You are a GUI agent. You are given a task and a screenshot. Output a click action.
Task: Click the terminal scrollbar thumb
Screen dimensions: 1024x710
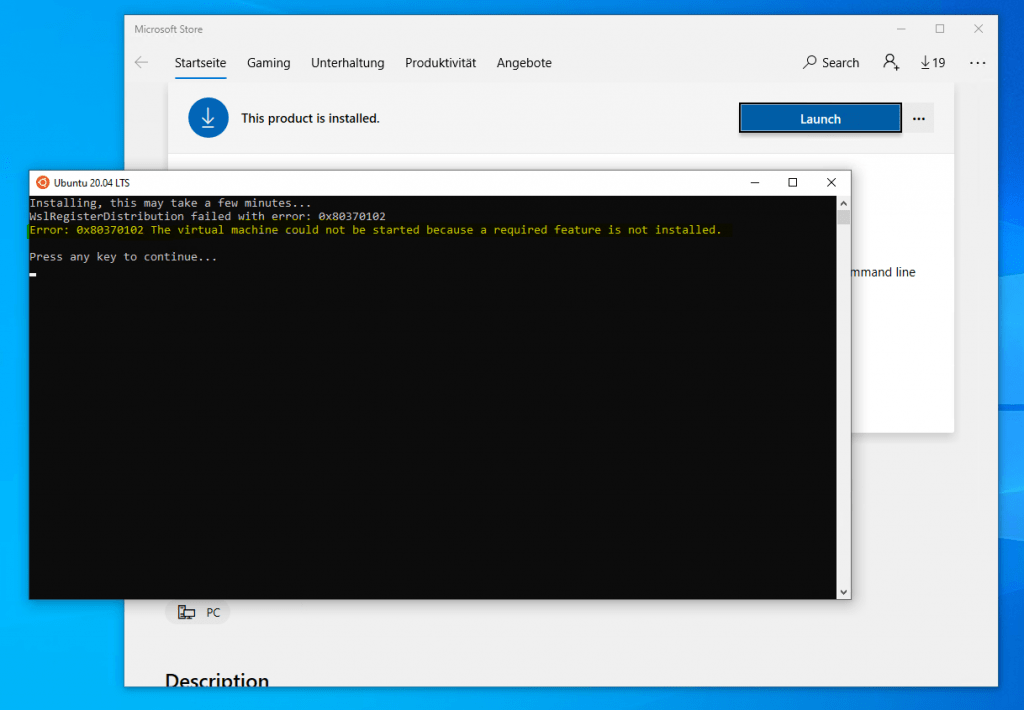(x=844, y=218)
